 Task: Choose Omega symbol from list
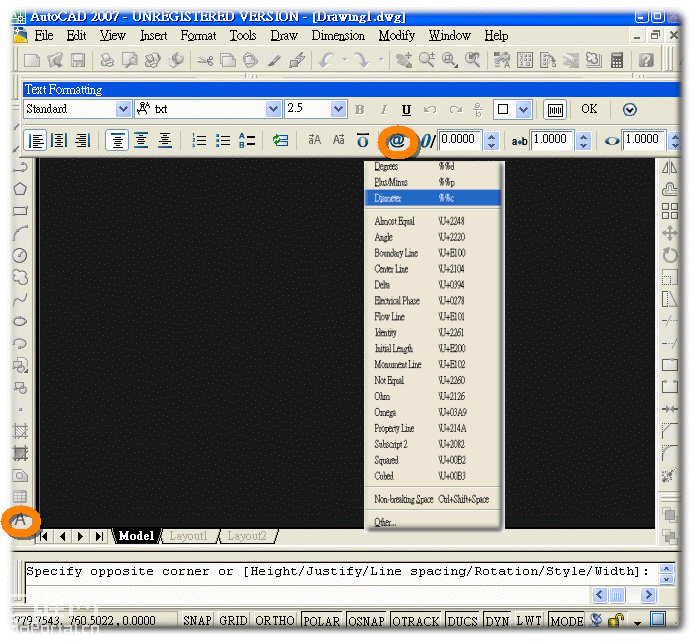[433, 413]
